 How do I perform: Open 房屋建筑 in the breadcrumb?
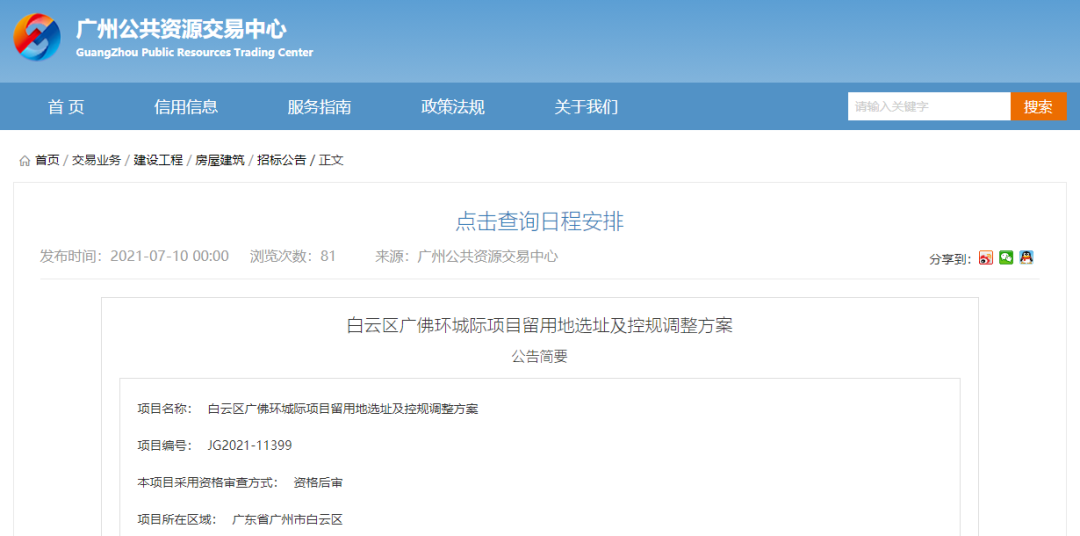[220, 160]
